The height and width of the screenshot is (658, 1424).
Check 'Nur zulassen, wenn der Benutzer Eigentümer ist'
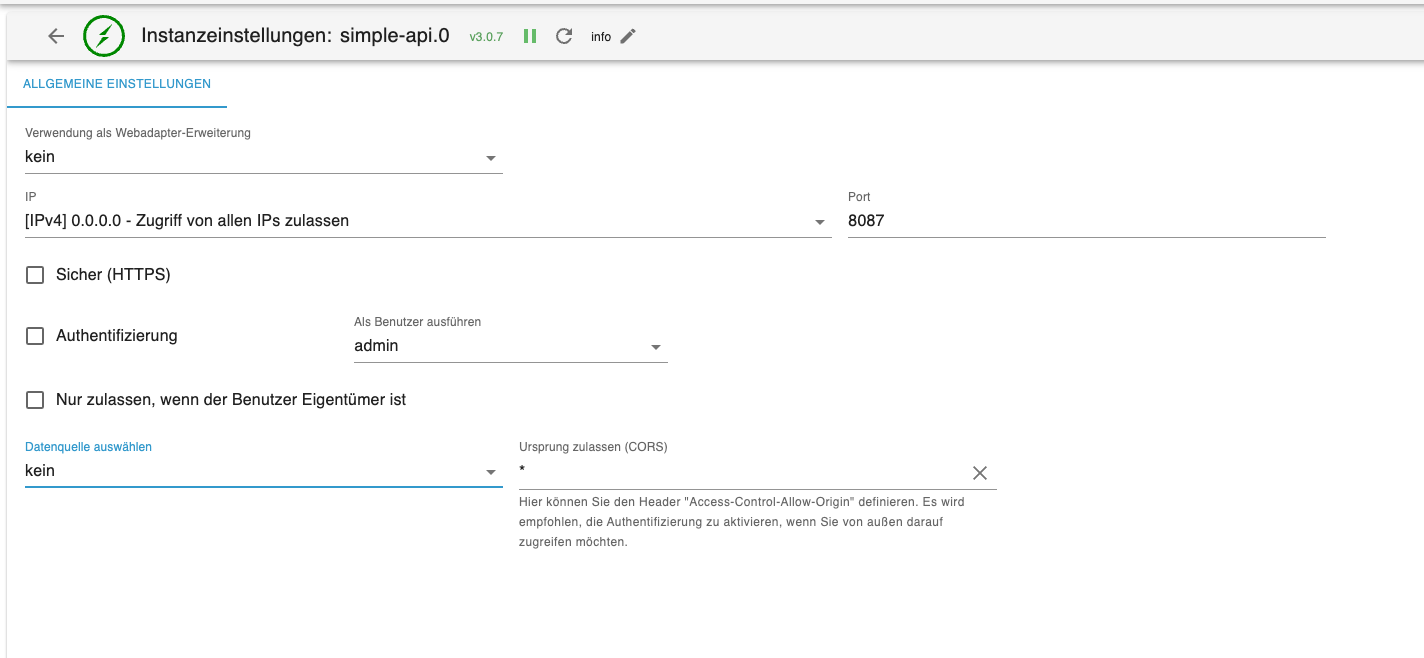tap(35, 400)
